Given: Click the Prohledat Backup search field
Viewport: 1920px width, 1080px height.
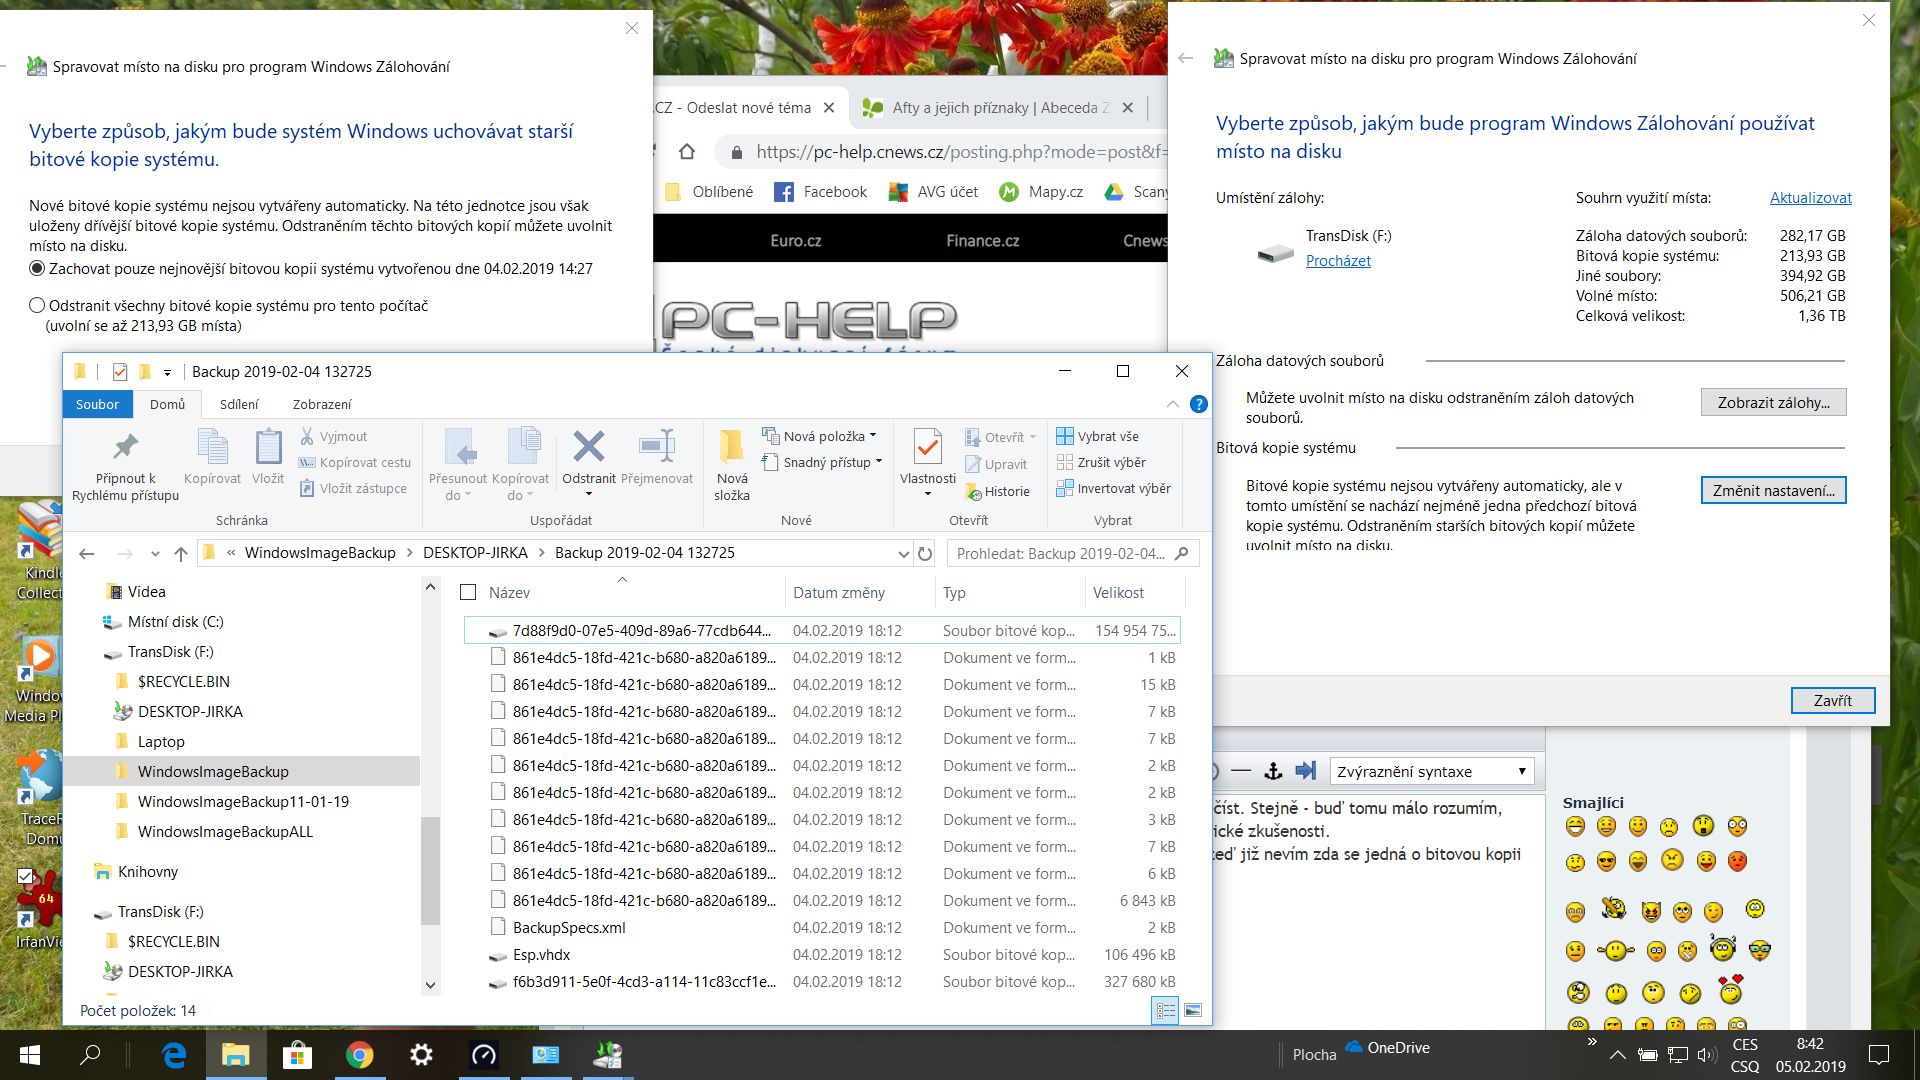Looking at the screenshot, I should [1060, 553].
